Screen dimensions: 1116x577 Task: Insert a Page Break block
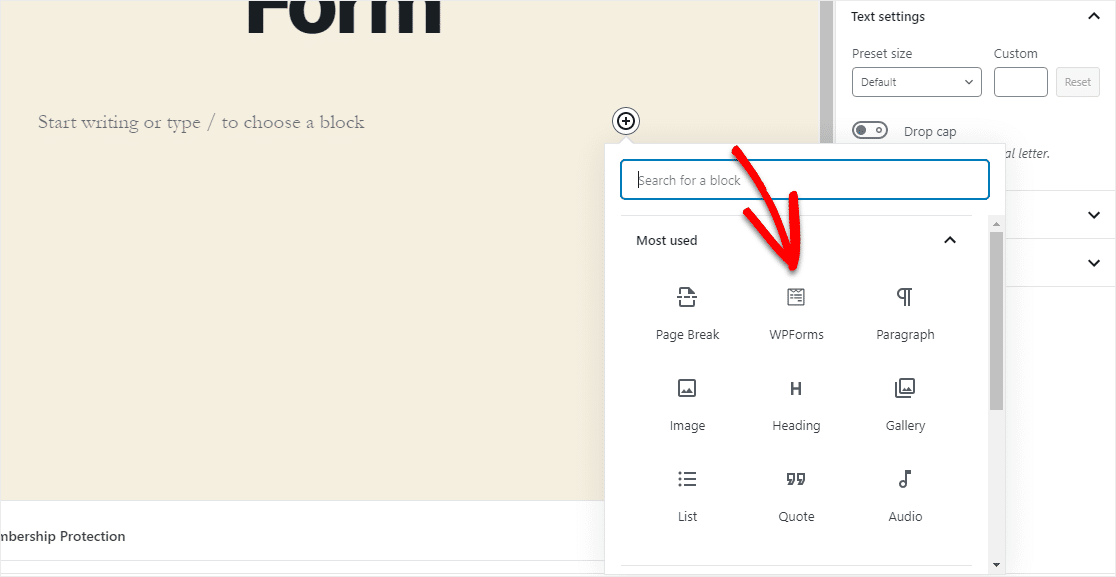(x=687, y=313)
